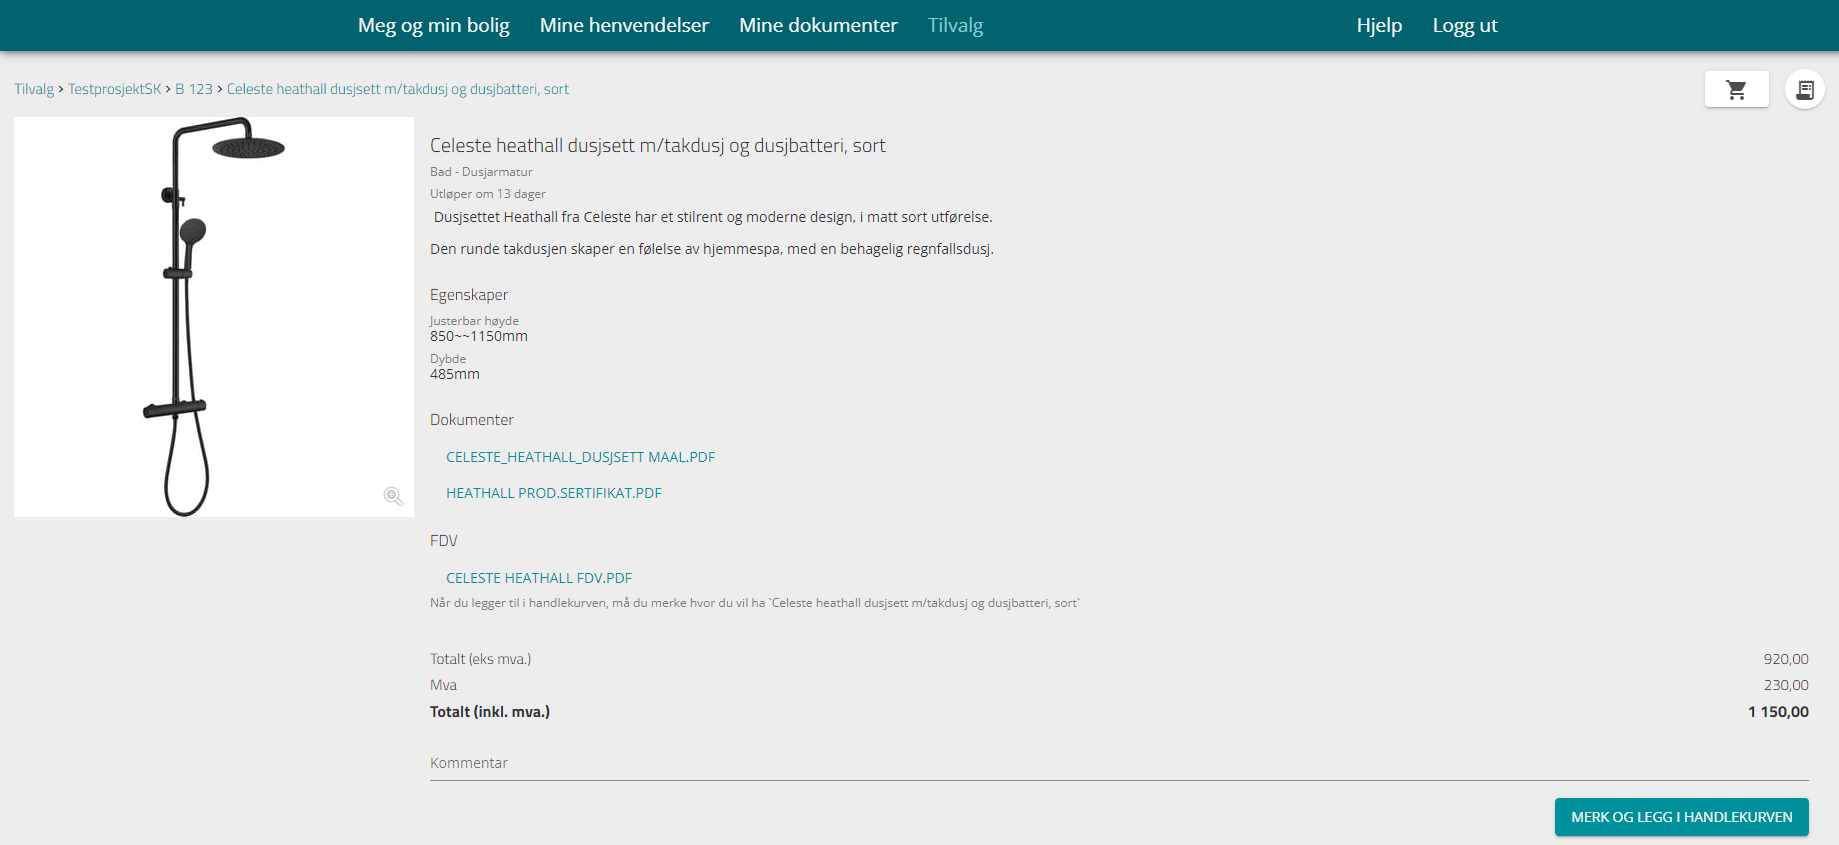Click the Mva amount '230,00'

click(x=1786, y=685)
